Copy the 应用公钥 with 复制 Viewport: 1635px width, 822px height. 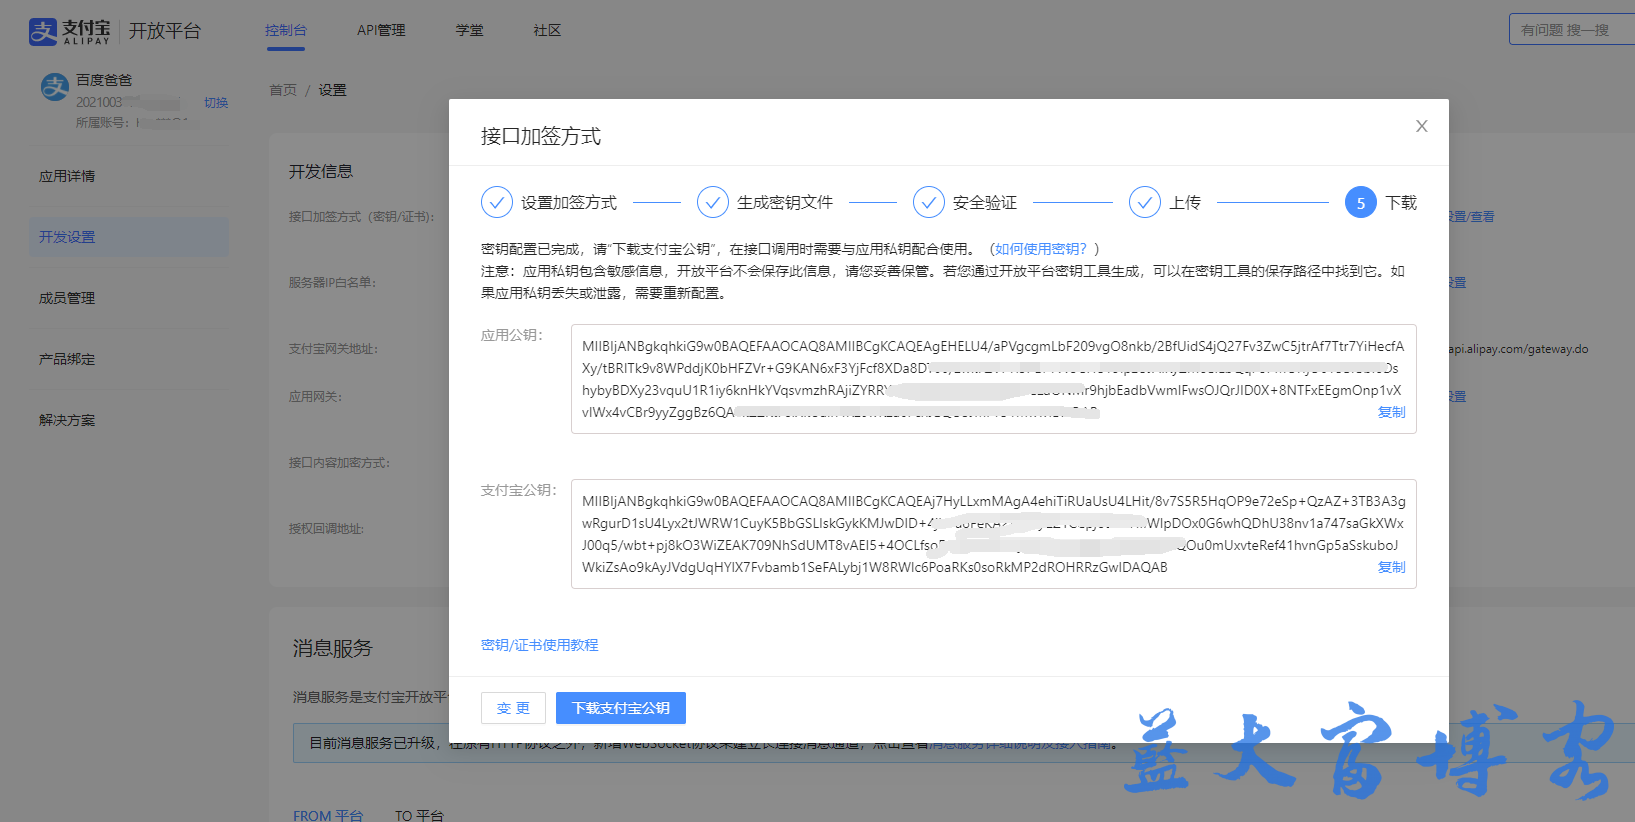(x=1391, y=412)
